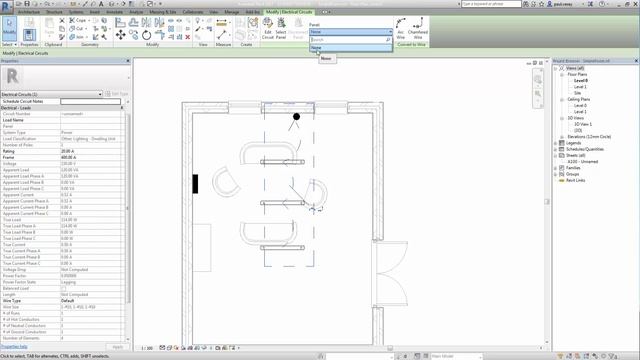Open the Site floor plan

[x=578, y=93]
